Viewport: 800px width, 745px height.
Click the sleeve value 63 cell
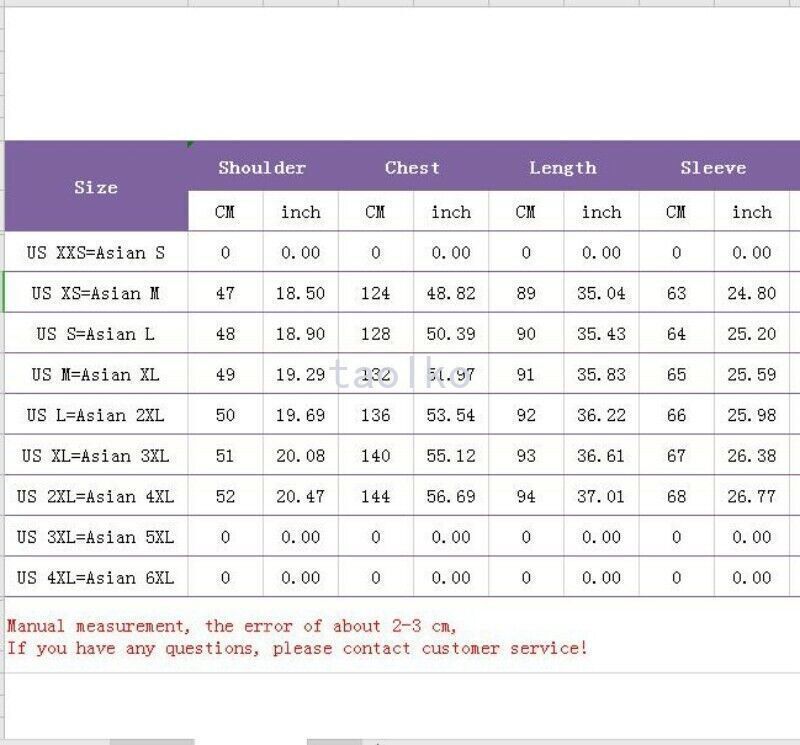point(677,293)
